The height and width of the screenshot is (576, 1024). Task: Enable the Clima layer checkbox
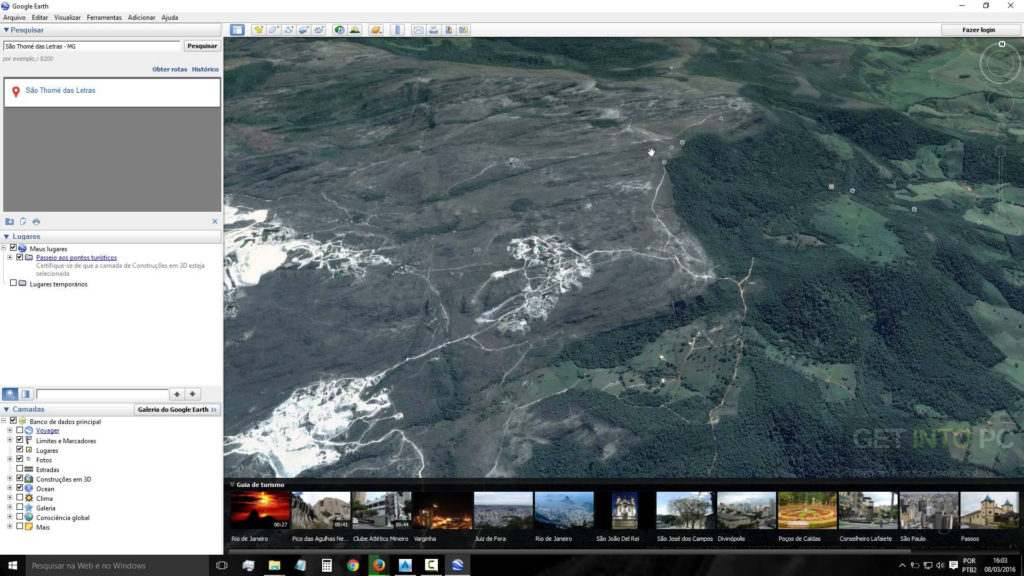pyautogui.click(x=20, y=498)
